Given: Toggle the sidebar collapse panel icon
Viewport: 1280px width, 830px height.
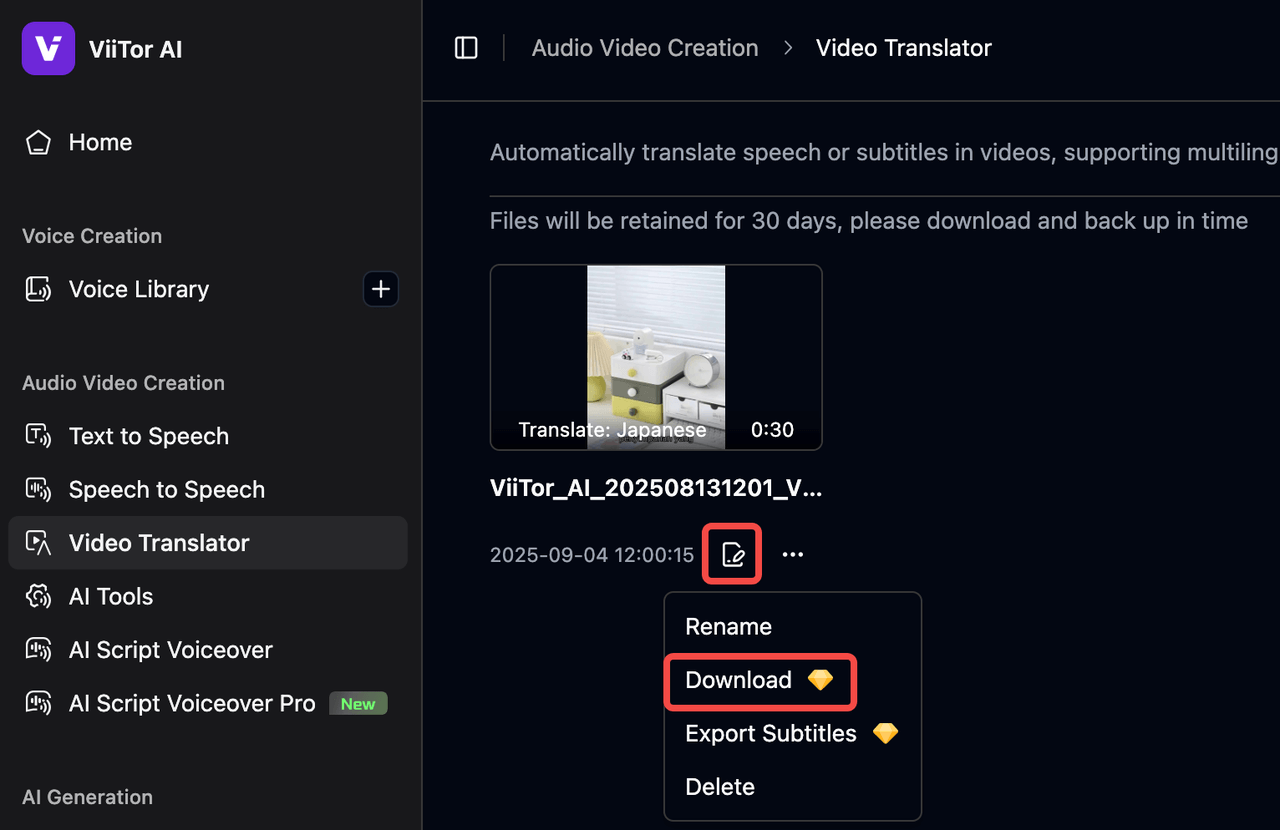Looking at the screenshot, I should (466, 48).
